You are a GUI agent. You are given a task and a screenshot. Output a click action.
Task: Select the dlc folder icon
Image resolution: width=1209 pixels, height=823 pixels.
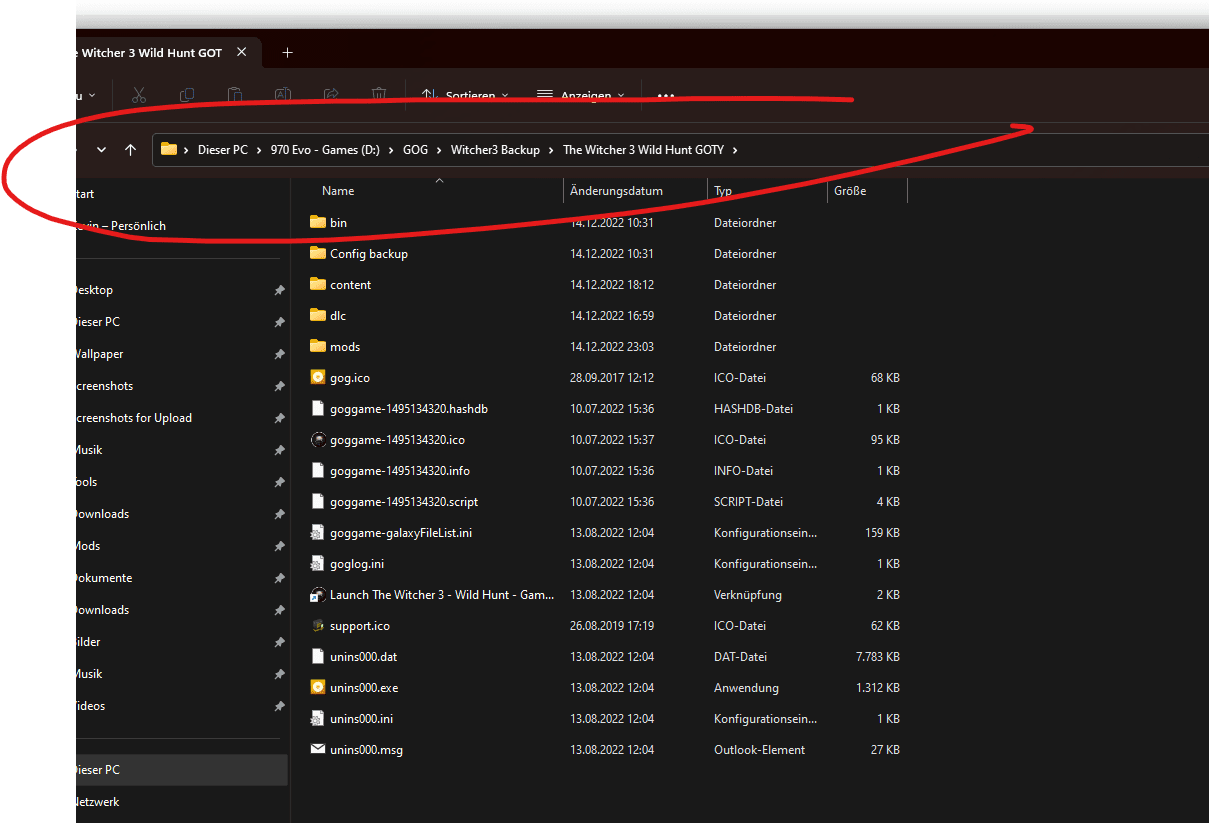coord(318,315)
